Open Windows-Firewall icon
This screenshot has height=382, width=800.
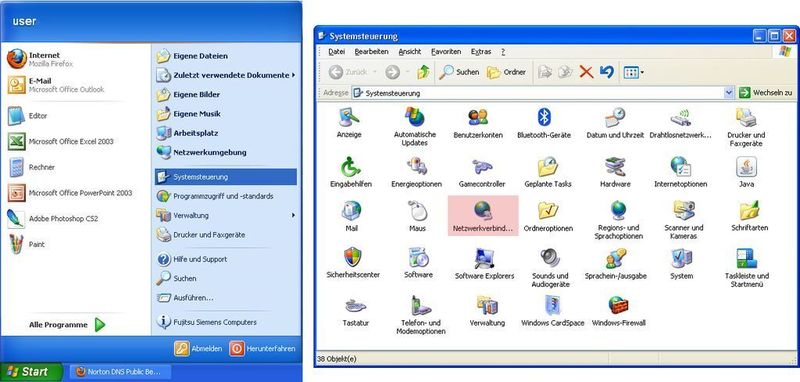(618, 311)
